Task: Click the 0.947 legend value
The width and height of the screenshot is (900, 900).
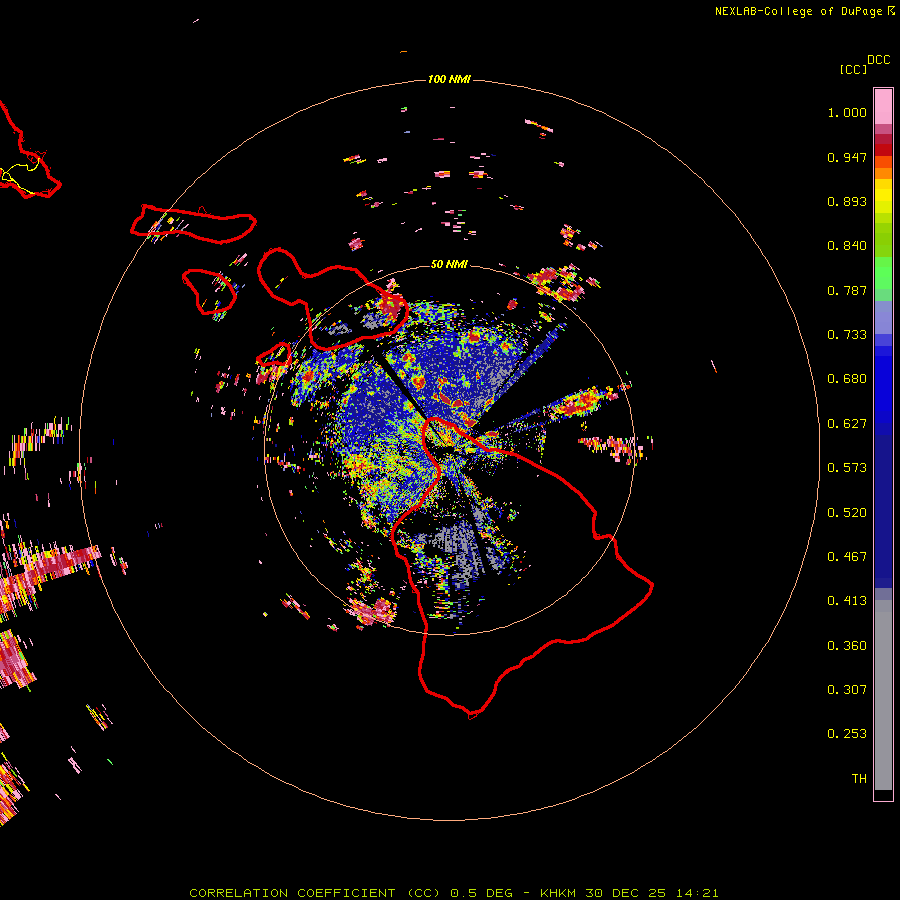Action: click(847, 157)
